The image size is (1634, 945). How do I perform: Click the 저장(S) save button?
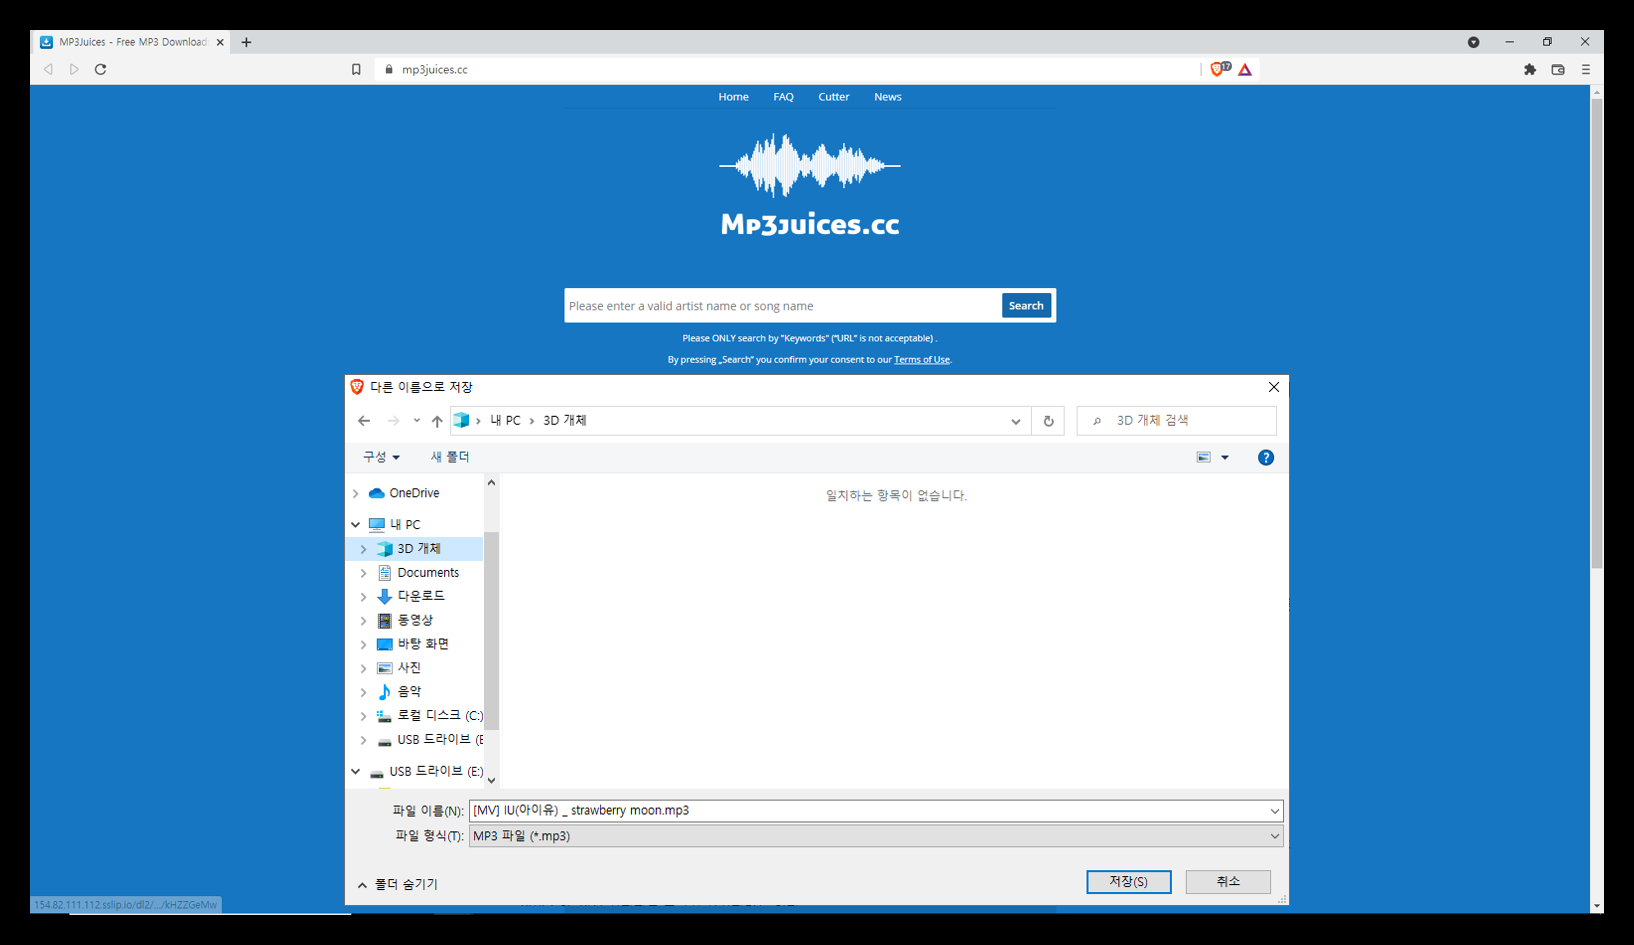1129,882
